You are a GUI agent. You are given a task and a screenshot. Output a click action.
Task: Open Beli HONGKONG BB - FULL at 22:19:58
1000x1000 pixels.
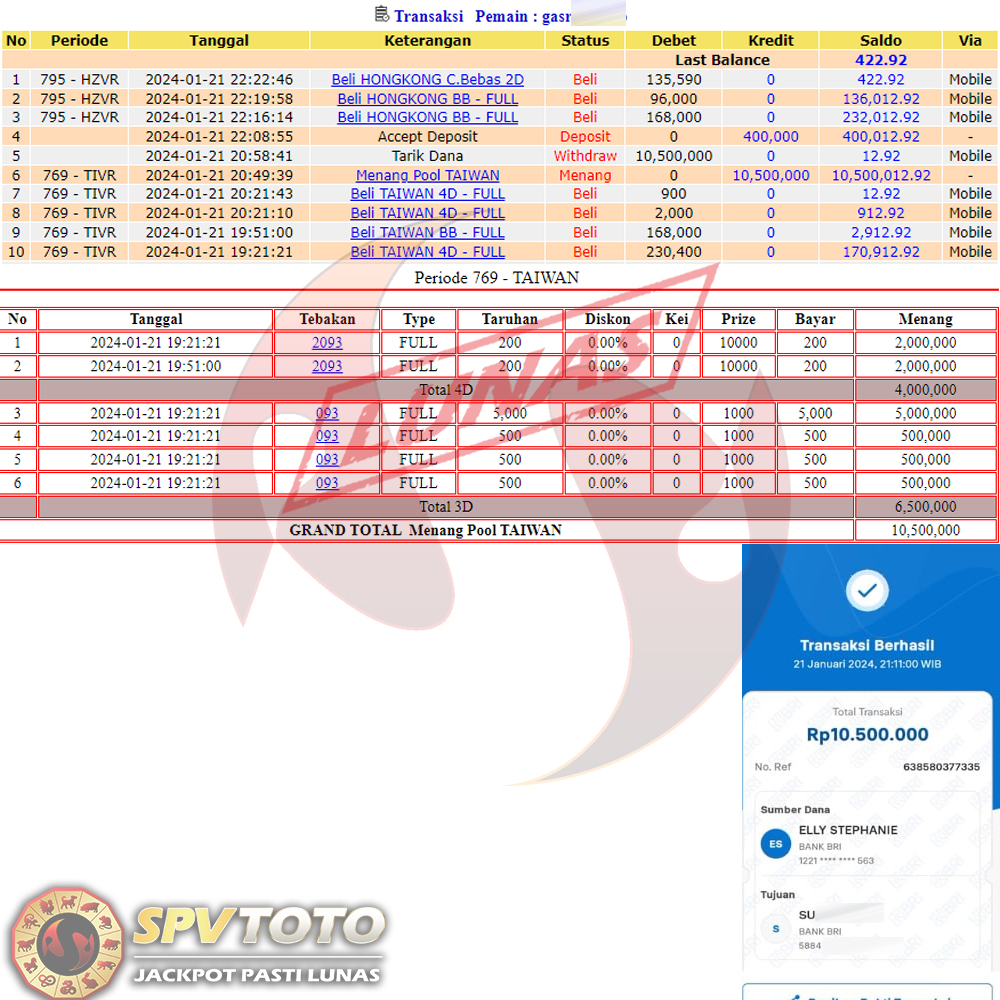(x=427, y=98)
